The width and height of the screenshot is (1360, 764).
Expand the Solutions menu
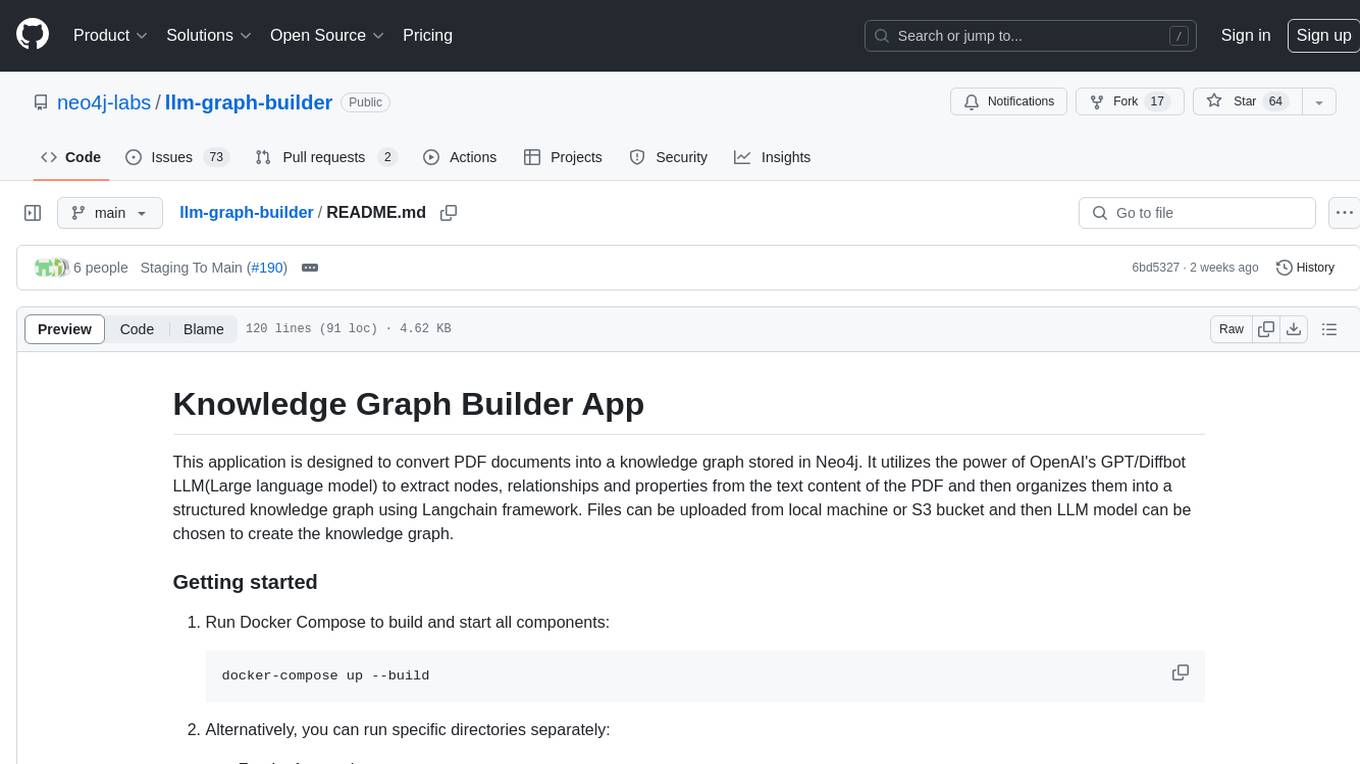[209, 35]
